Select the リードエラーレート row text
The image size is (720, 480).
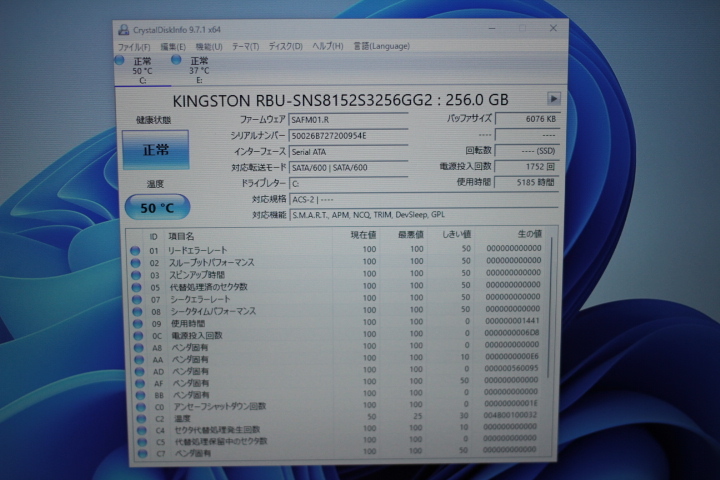(x=197, y=250)
